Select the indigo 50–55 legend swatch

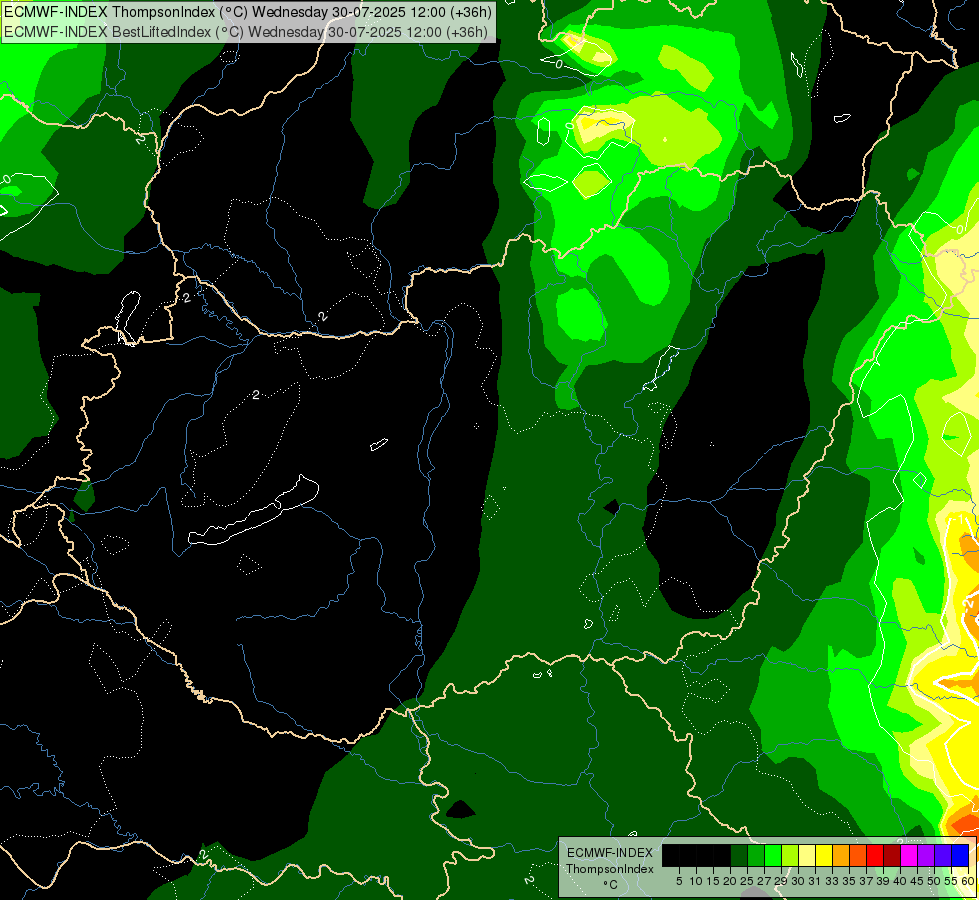943,855
